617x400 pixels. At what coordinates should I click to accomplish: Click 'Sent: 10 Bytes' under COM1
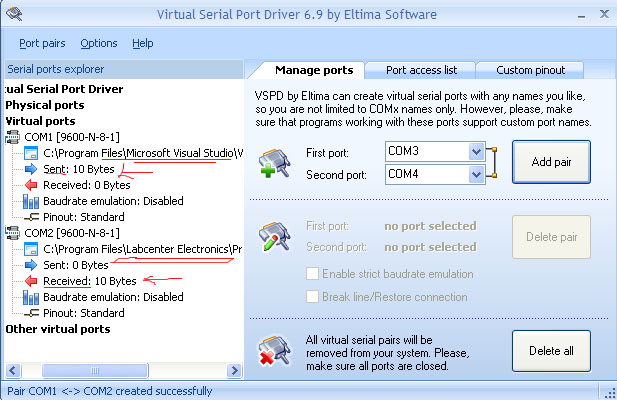(x=79, y=169)
